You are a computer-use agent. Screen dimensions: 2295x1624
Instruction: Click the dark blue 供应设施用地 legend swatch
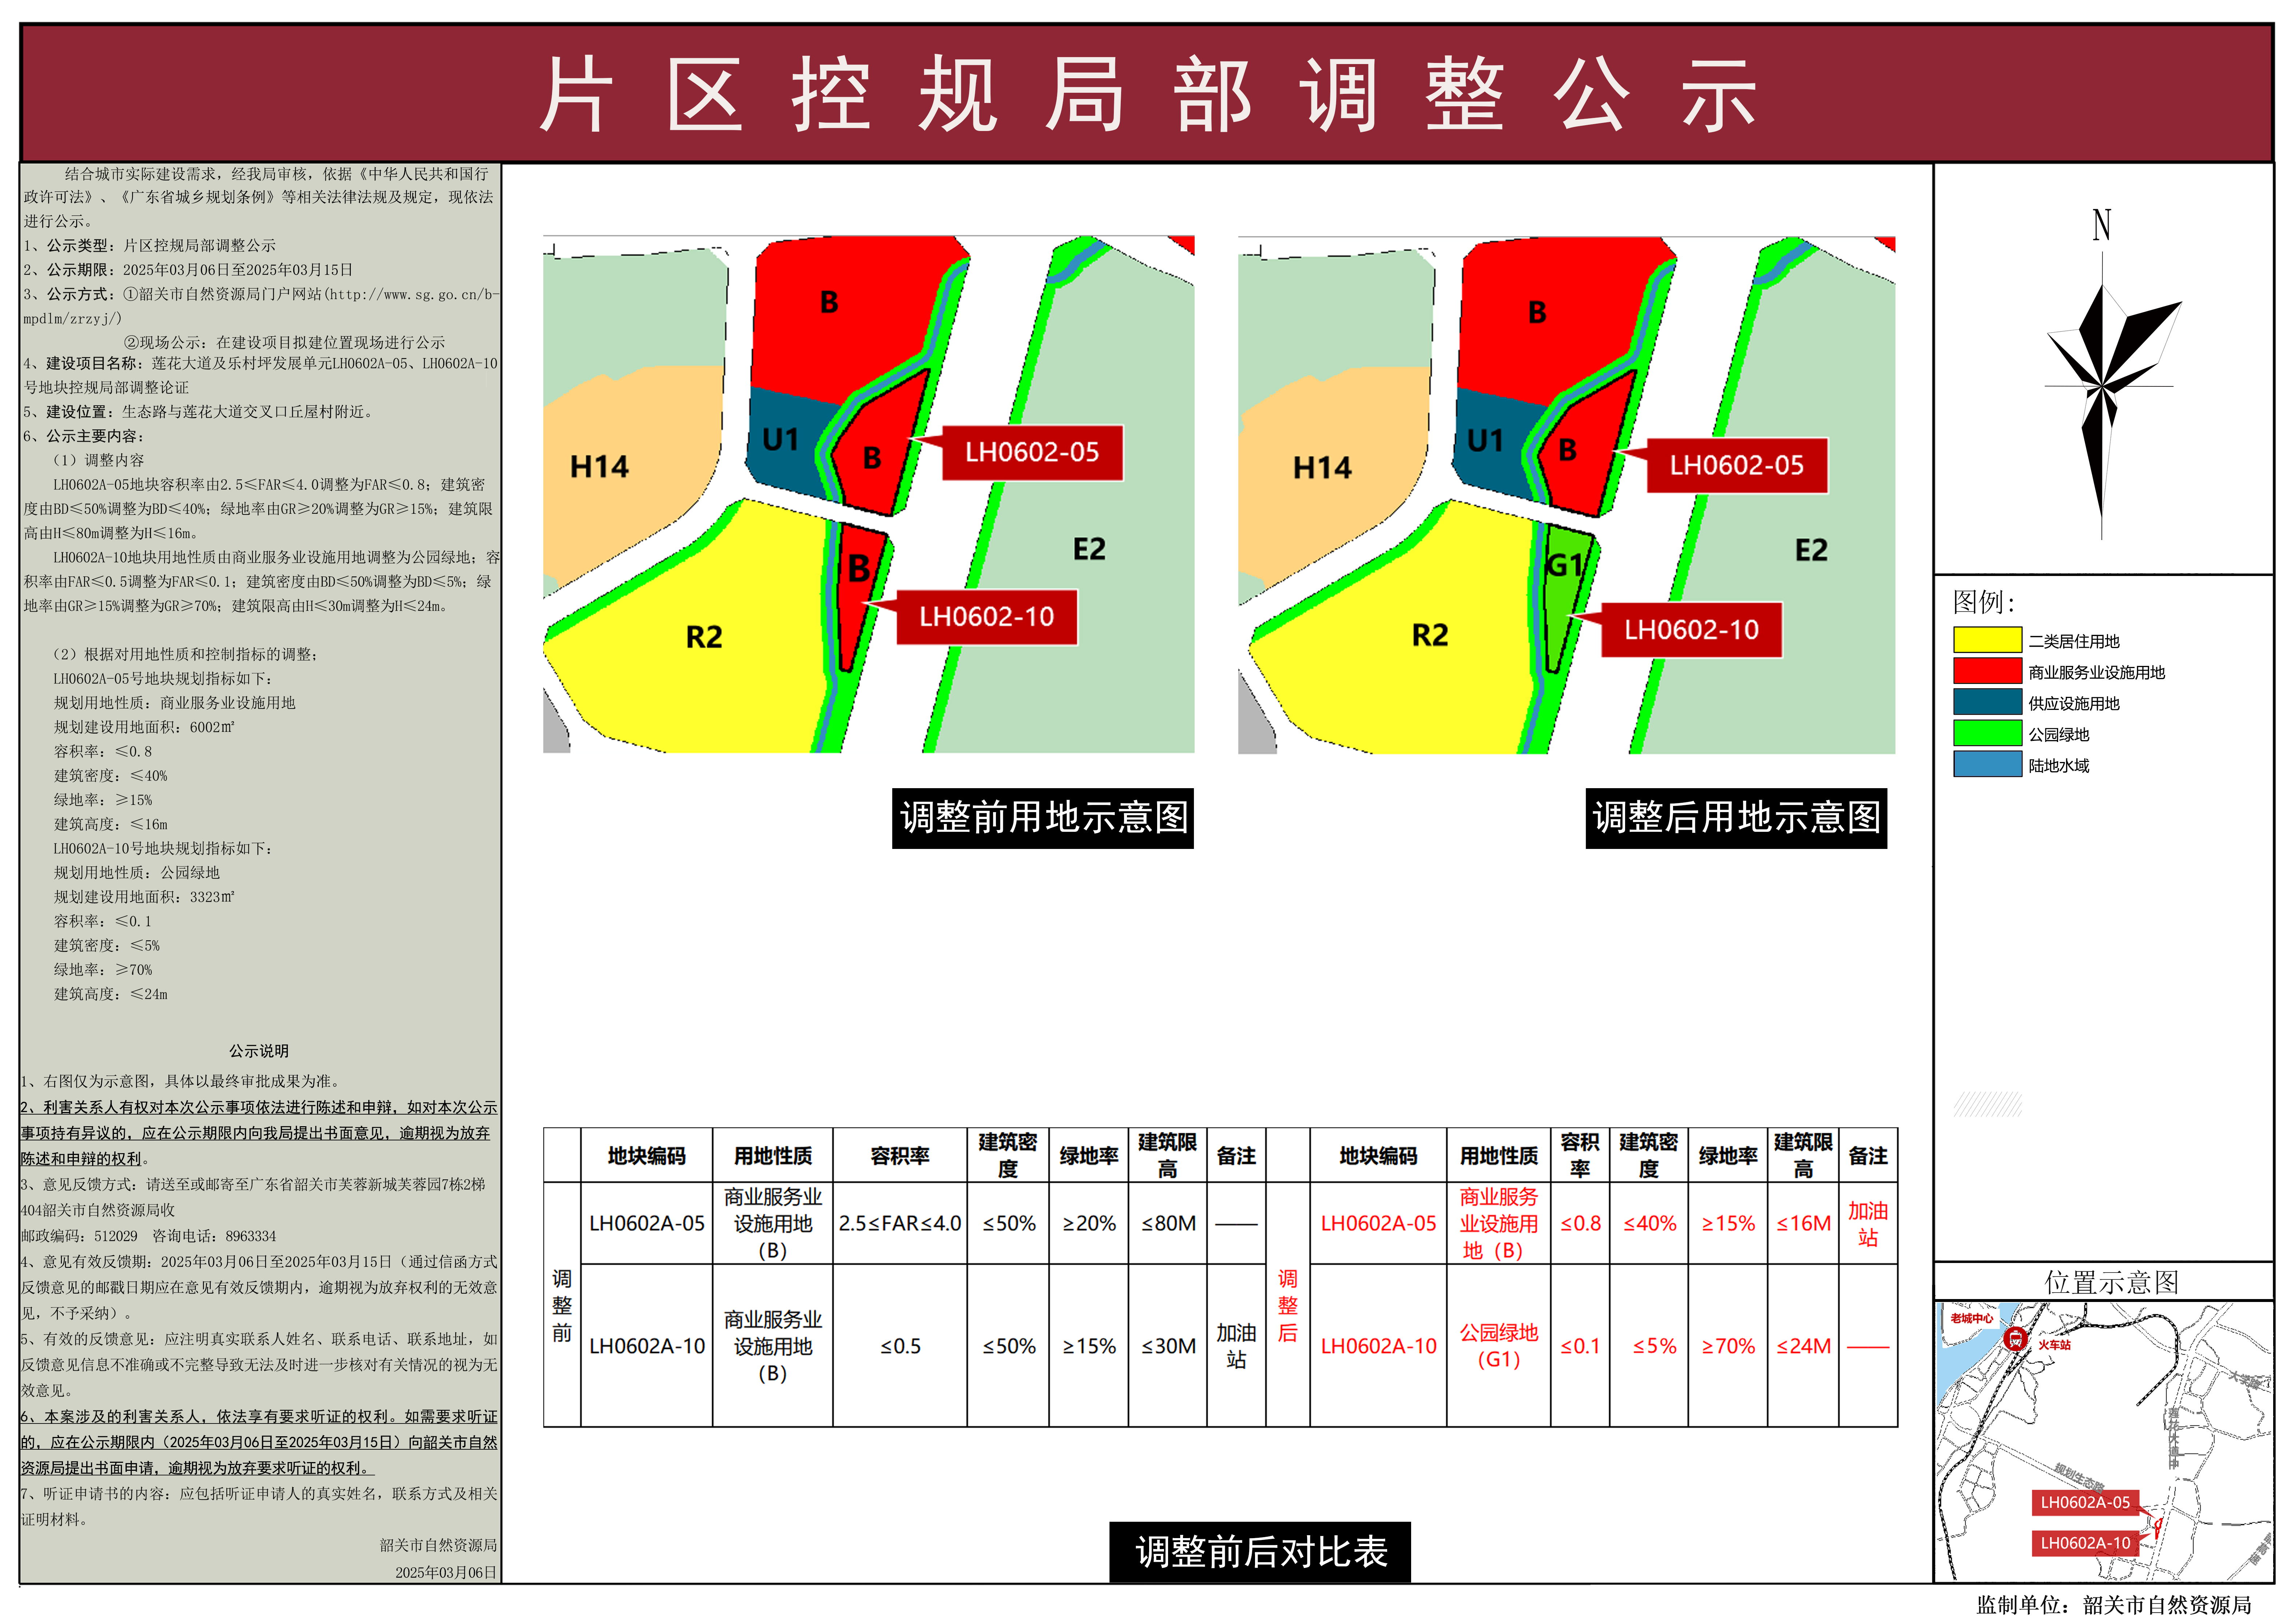[x=1988, y=702]
